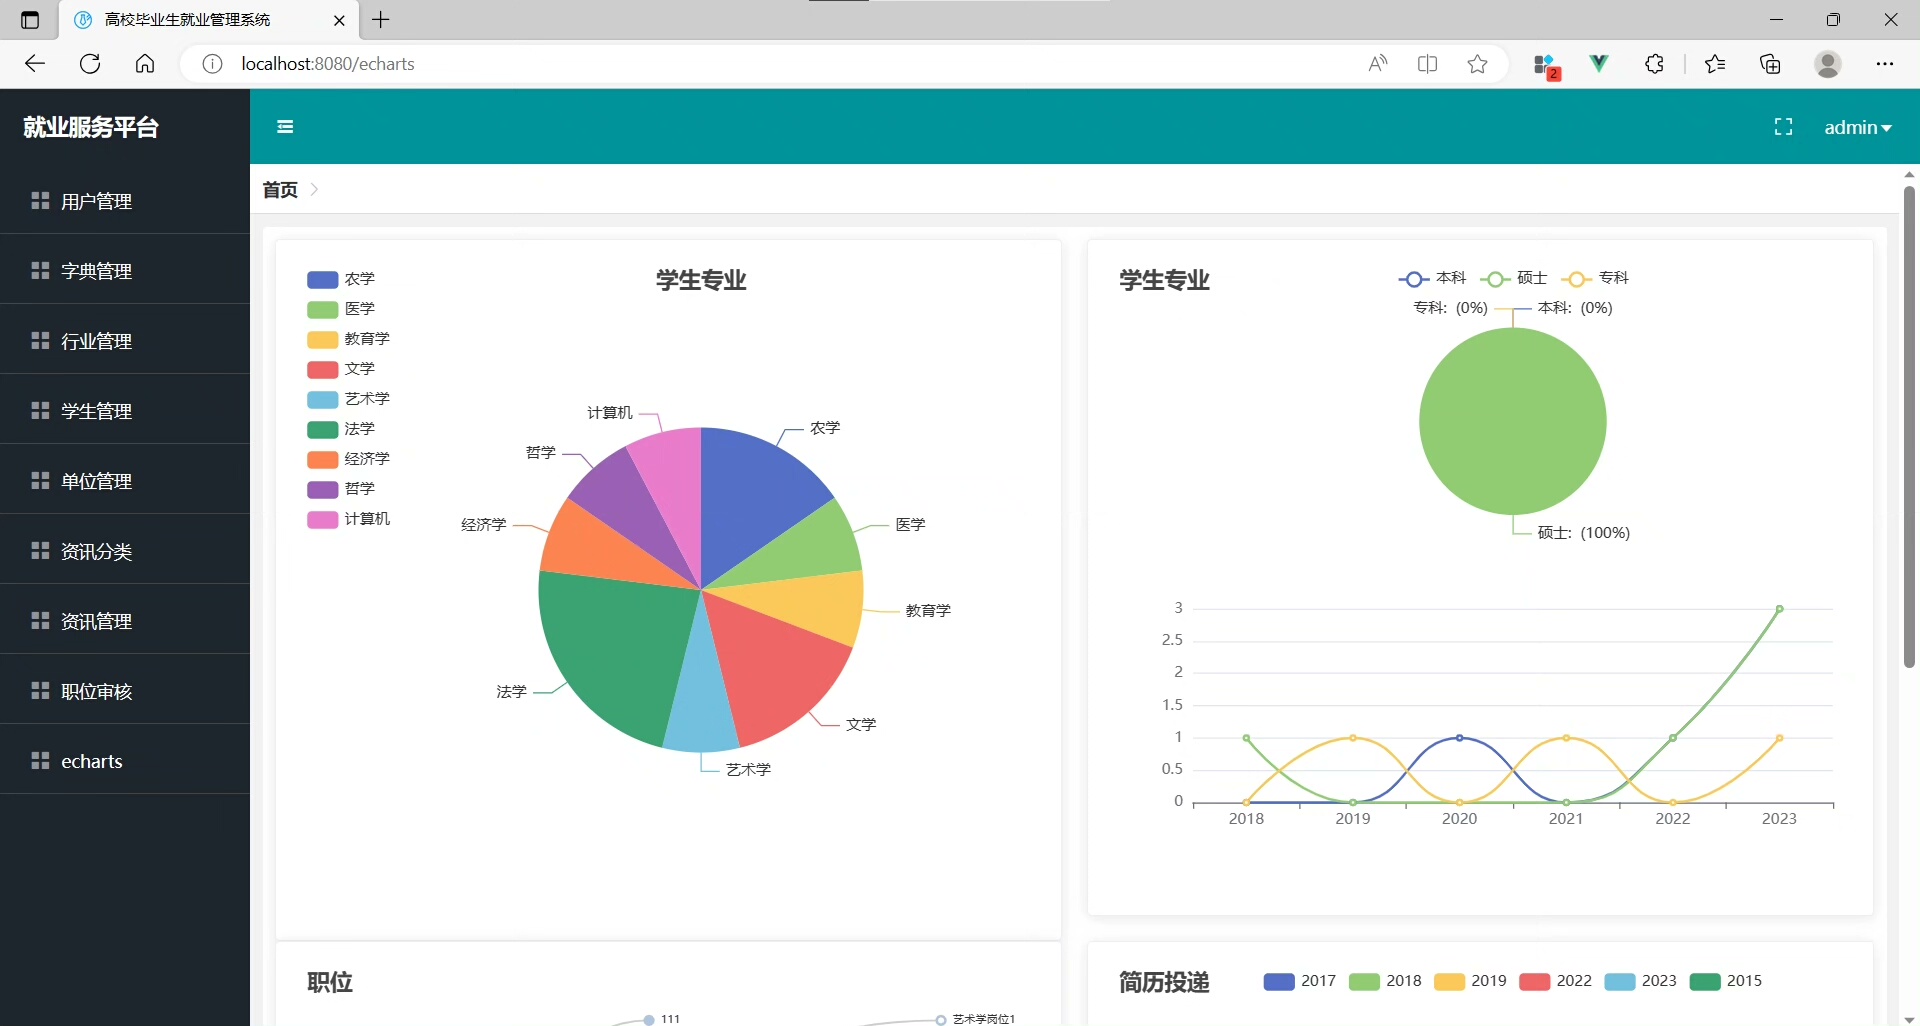Toggle 2018 legend in 简历投递 chart
This screenshot has height=1026, width=1920.
1364,982
